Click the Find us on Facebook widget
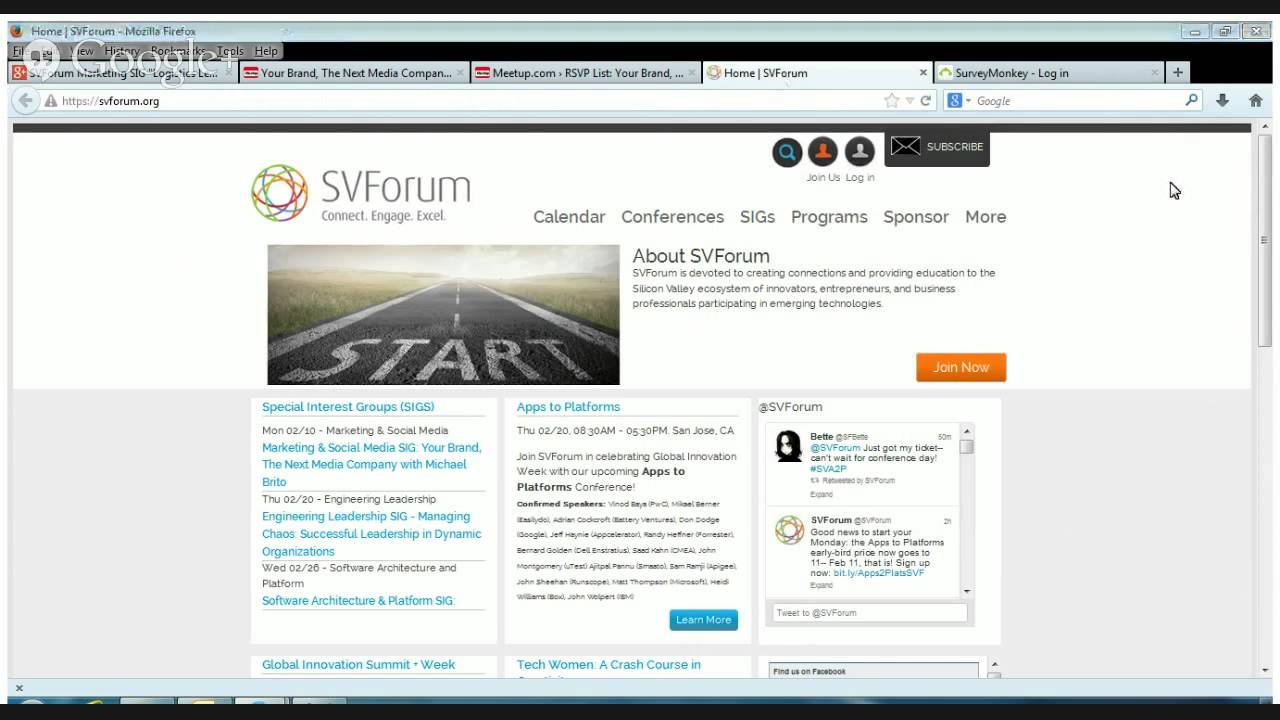 (874, 671)
